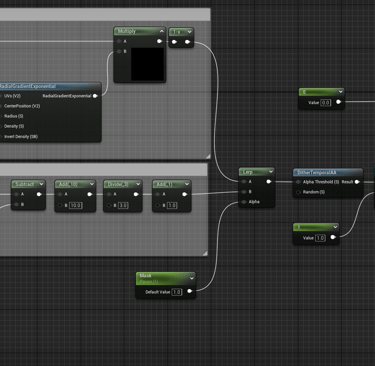Click the Multiply node's output pin
Viewport: 375px width, 366px height.
point(159,41)
